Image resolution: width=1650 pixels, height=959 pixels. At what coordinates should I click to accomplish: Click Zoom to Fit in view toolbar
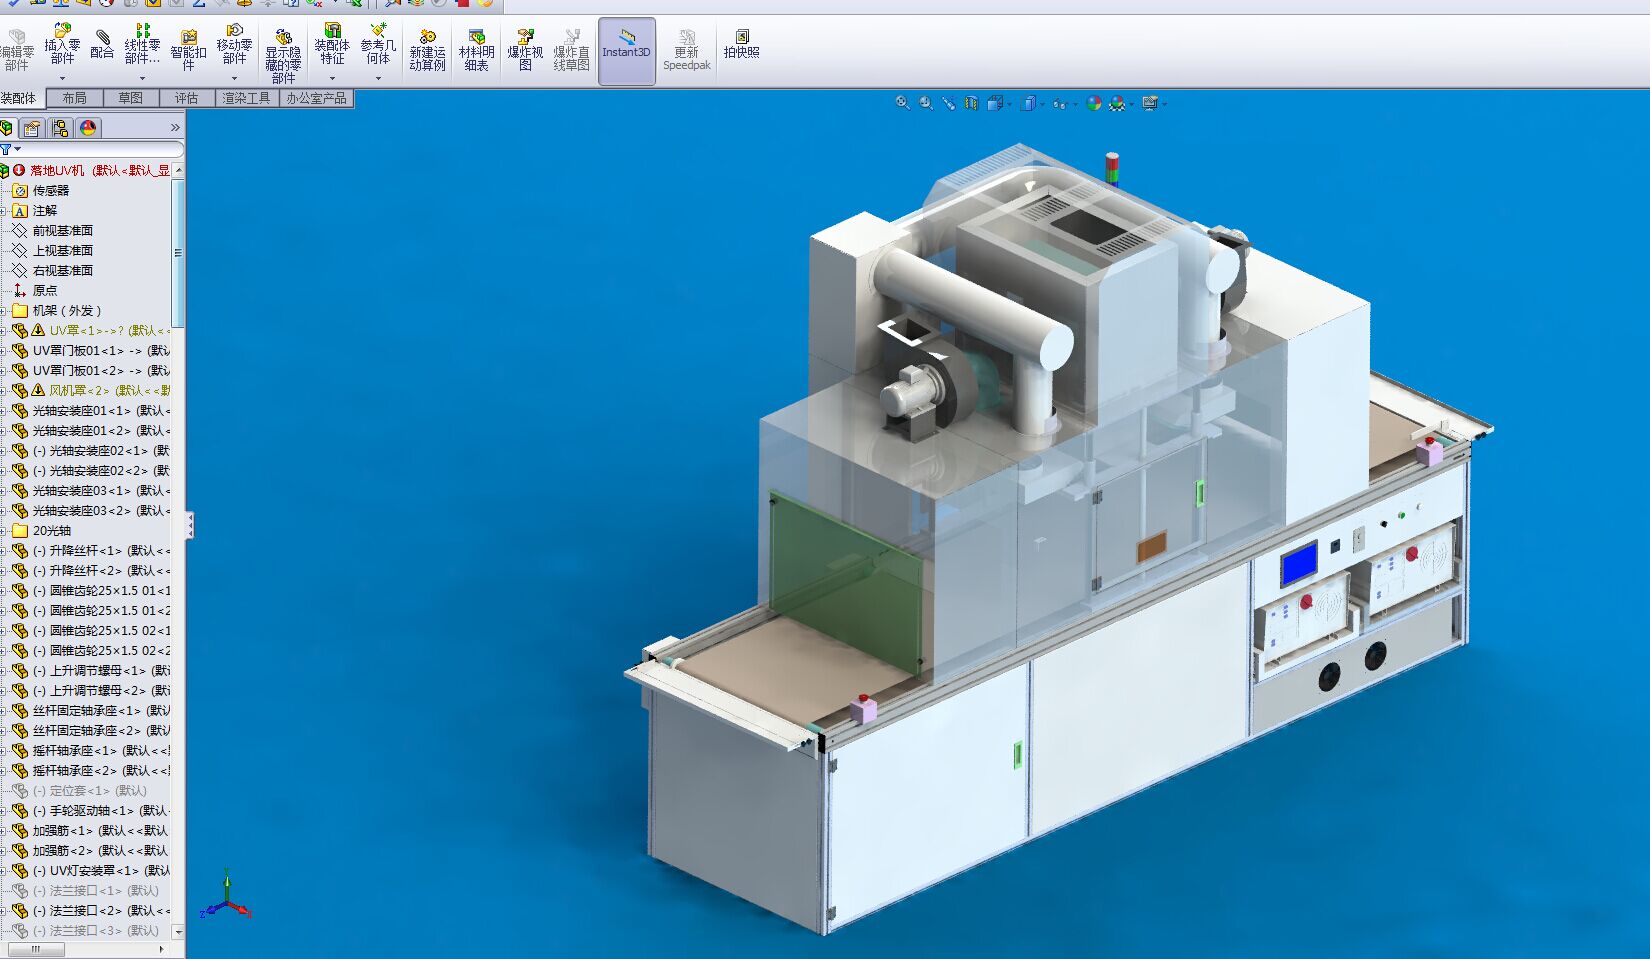(902, 103)
